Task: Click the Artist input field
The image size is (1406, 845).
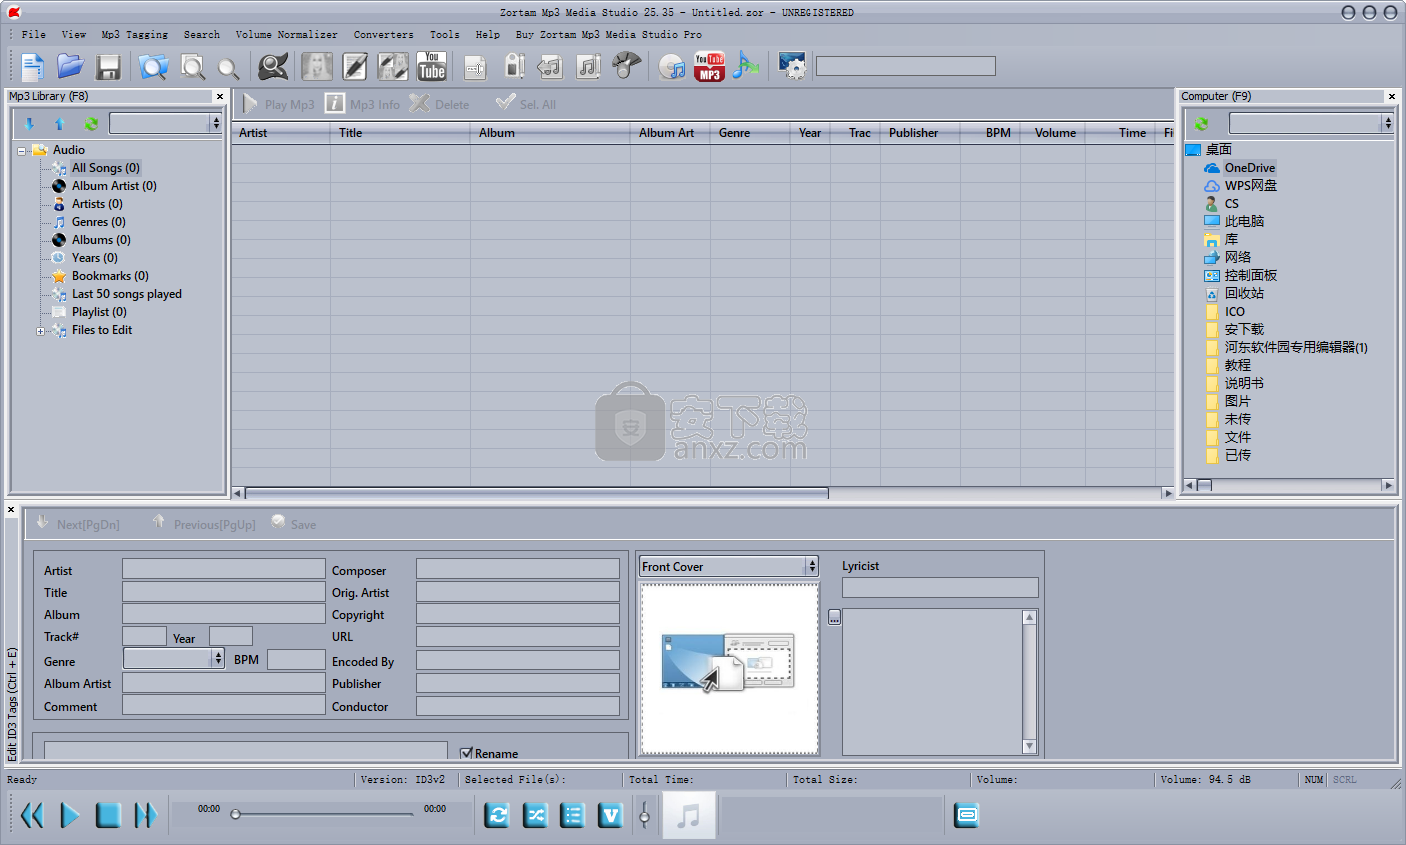Action: pos(223,569)
